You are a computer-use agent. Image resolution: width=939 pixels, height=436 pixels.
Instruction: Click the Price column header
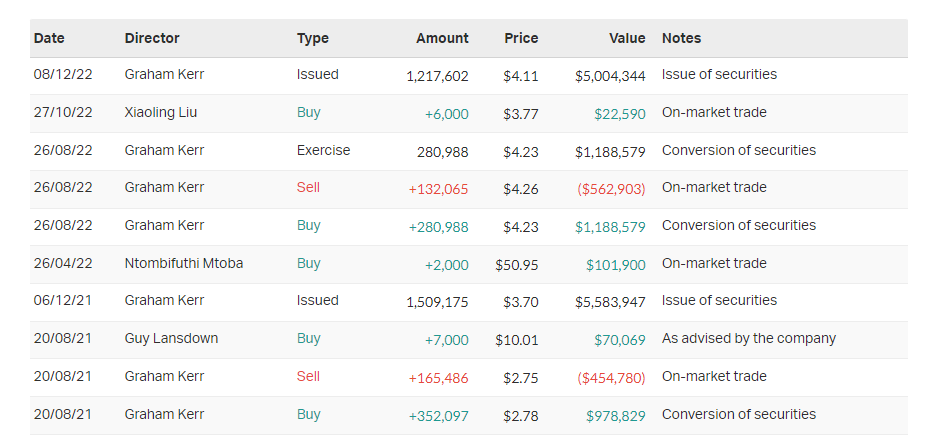[x=521, y=38]
